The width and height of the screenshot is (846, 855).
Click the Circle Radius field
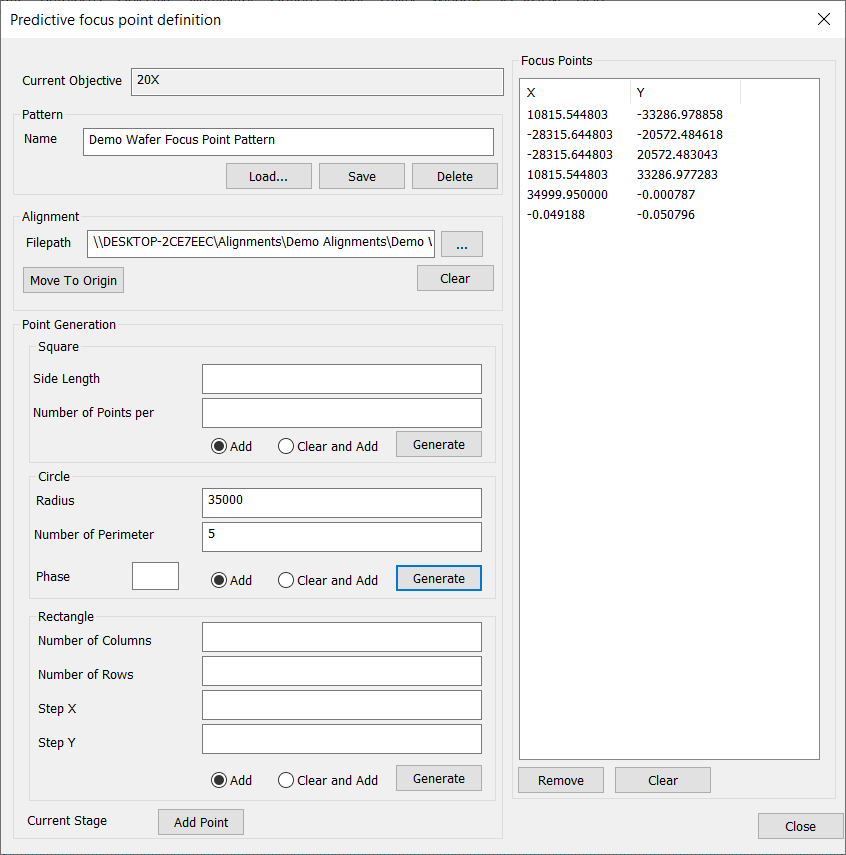(341, 502)
